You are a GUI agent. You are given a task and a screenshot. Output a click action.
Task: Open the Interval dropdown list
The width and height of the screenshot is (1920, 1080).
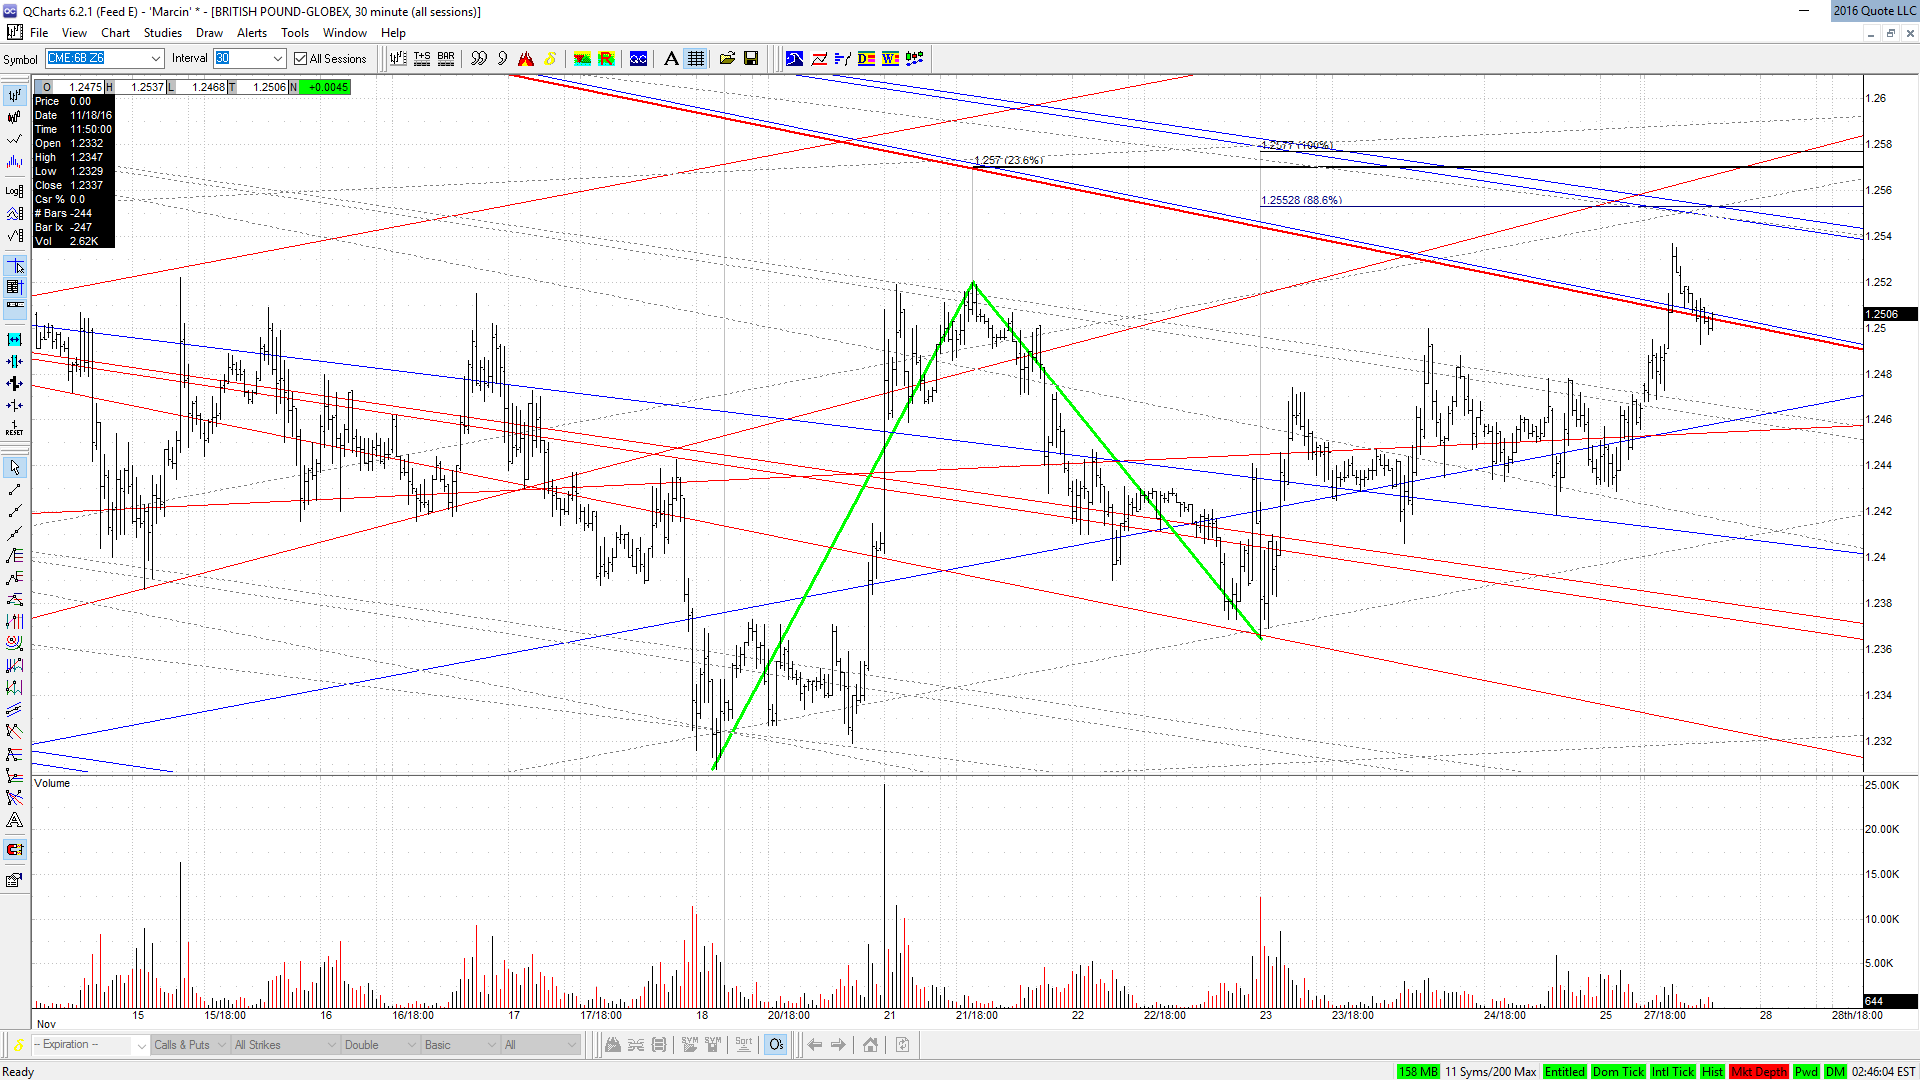[278, 59]
